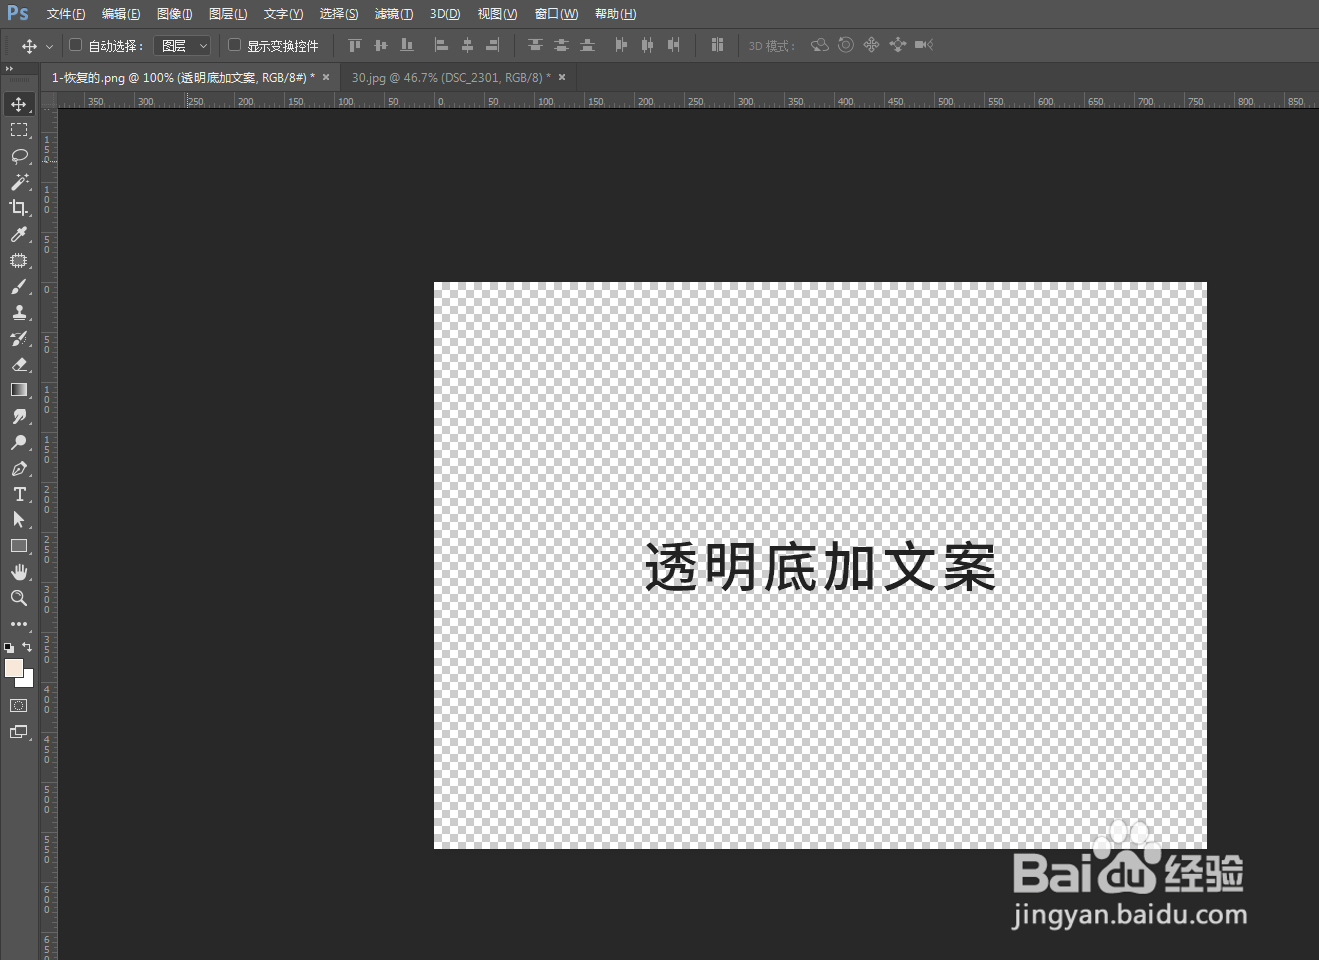Viewport: 1319px width, 960px height.
Task: Switch to the 1-恢复的.png document tab
Action: click(183, 77)
